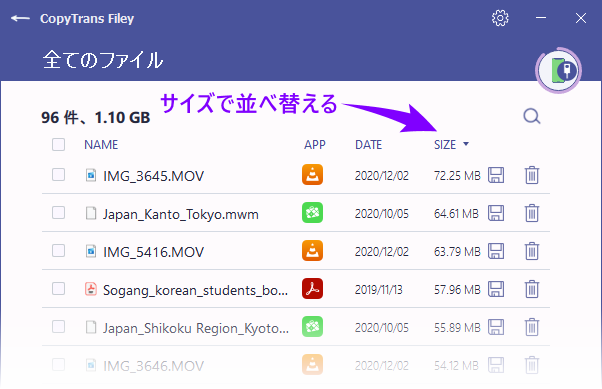This screenshot has width=602, height=389.
Task: Toggle the SIZE sort arrow
Action: pyautogui.click(x=466, y=144)
